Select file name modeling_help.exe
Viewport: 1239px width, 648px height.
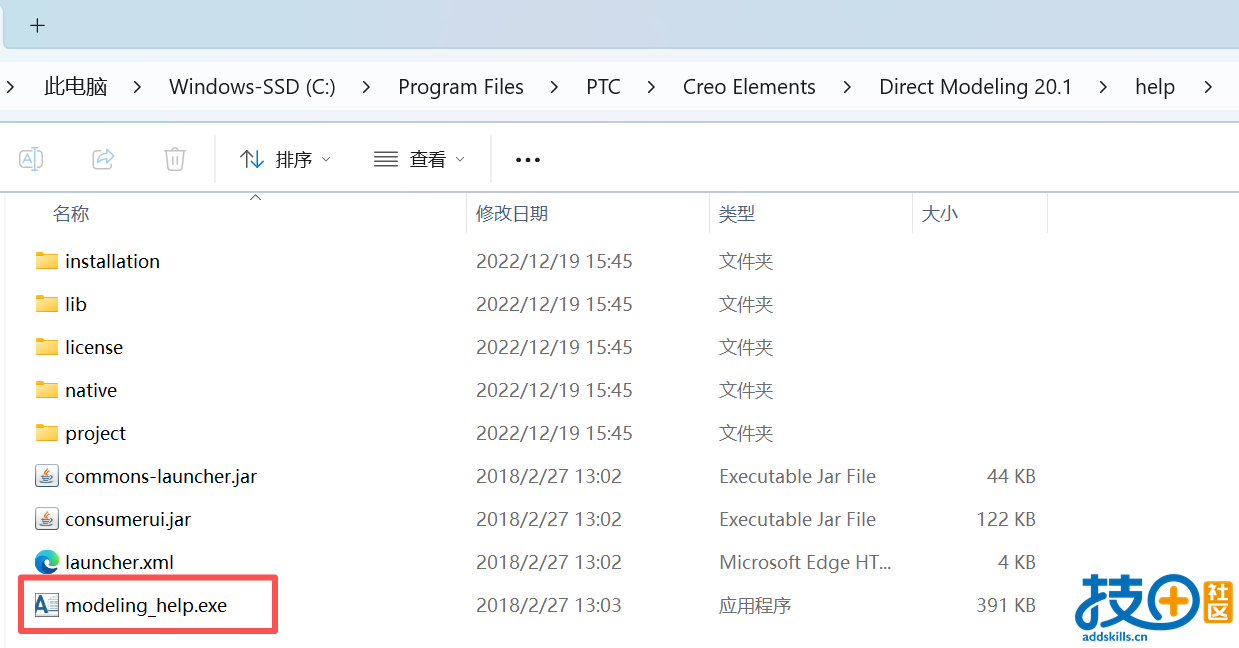coord(146,605)
